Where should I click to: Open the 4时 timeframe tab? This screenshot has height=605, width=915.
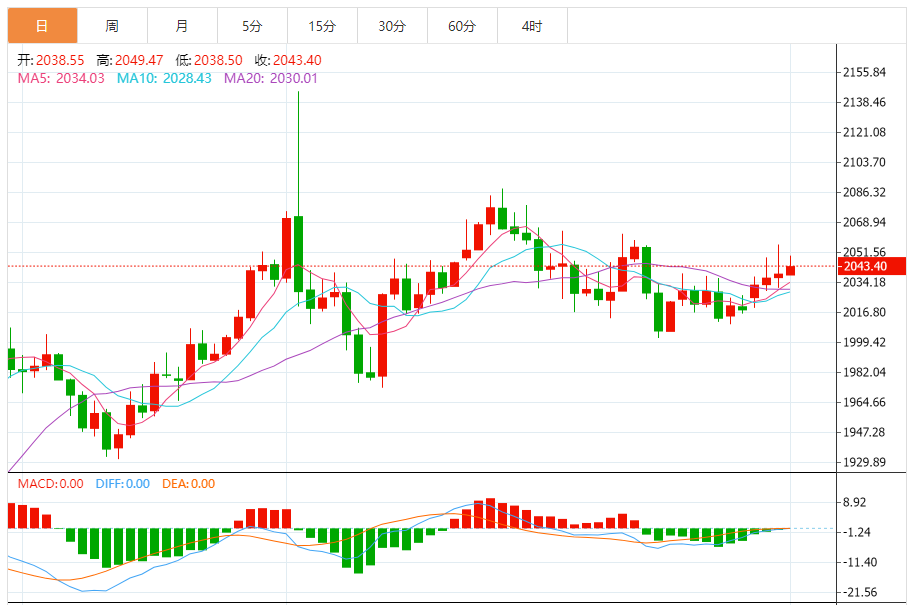[532, 26]
